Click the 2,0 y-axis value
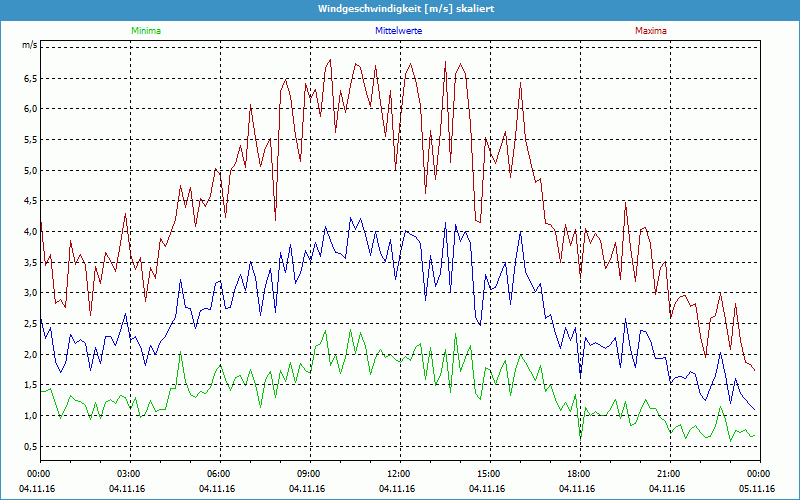This screenshot has height=500, width=800. 30,355
